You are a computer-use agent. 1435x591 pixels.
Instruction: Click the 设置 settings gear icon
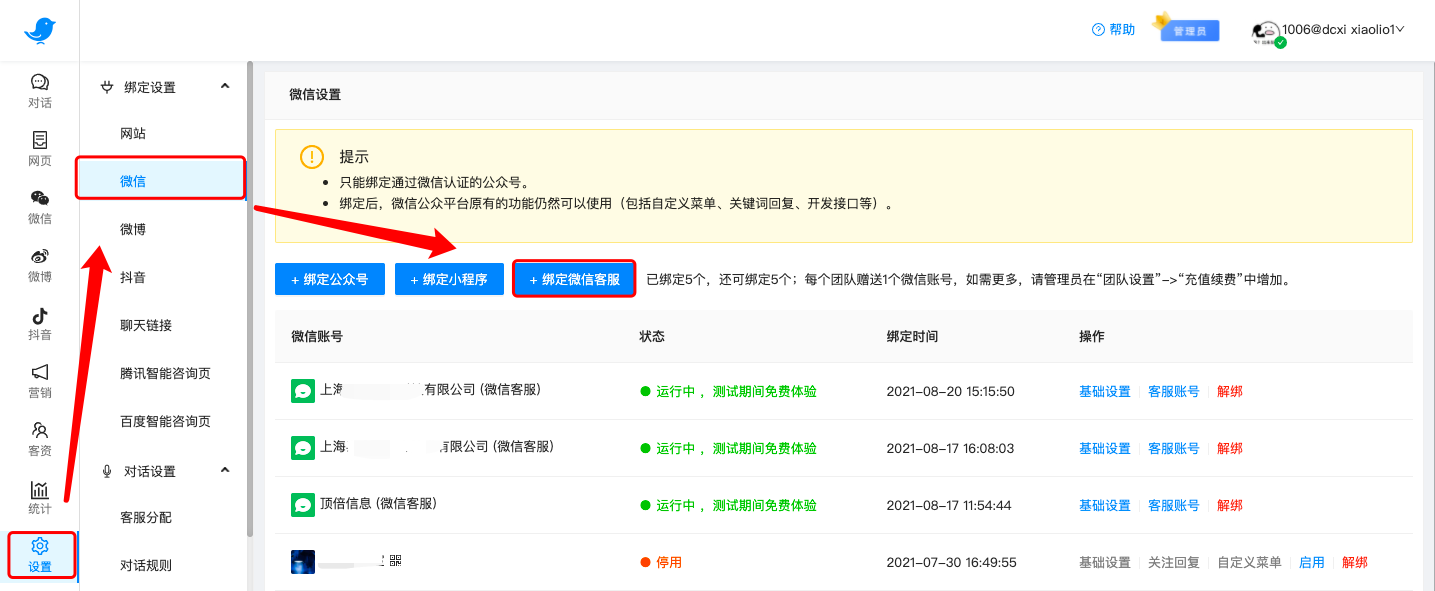40,547
